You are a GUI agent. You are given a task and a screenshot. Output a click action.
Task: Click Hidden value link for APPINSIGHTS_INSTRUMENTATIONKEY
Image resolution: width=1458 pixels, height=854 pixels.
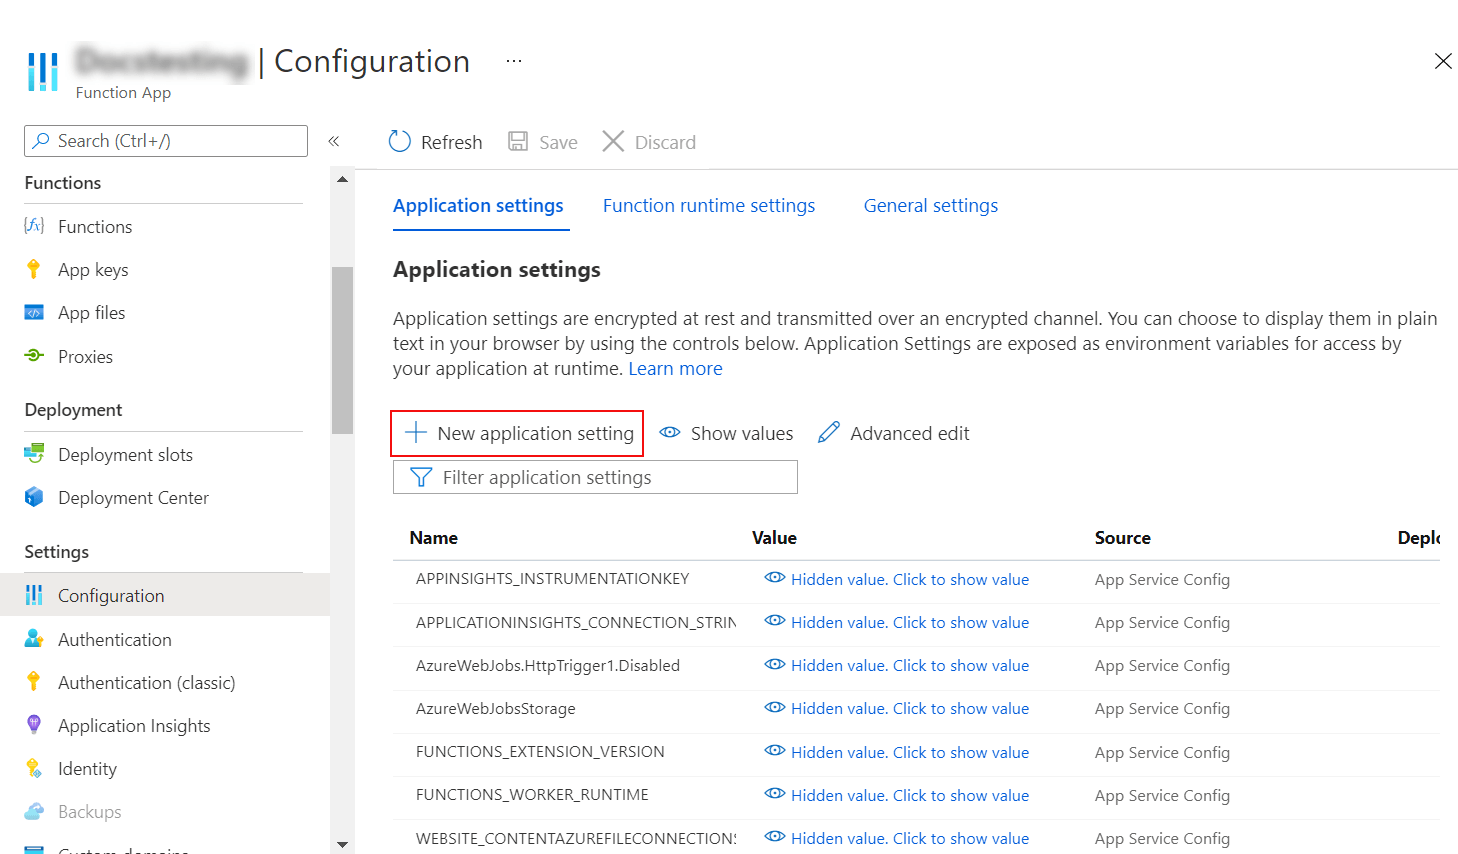click(910, 579)
